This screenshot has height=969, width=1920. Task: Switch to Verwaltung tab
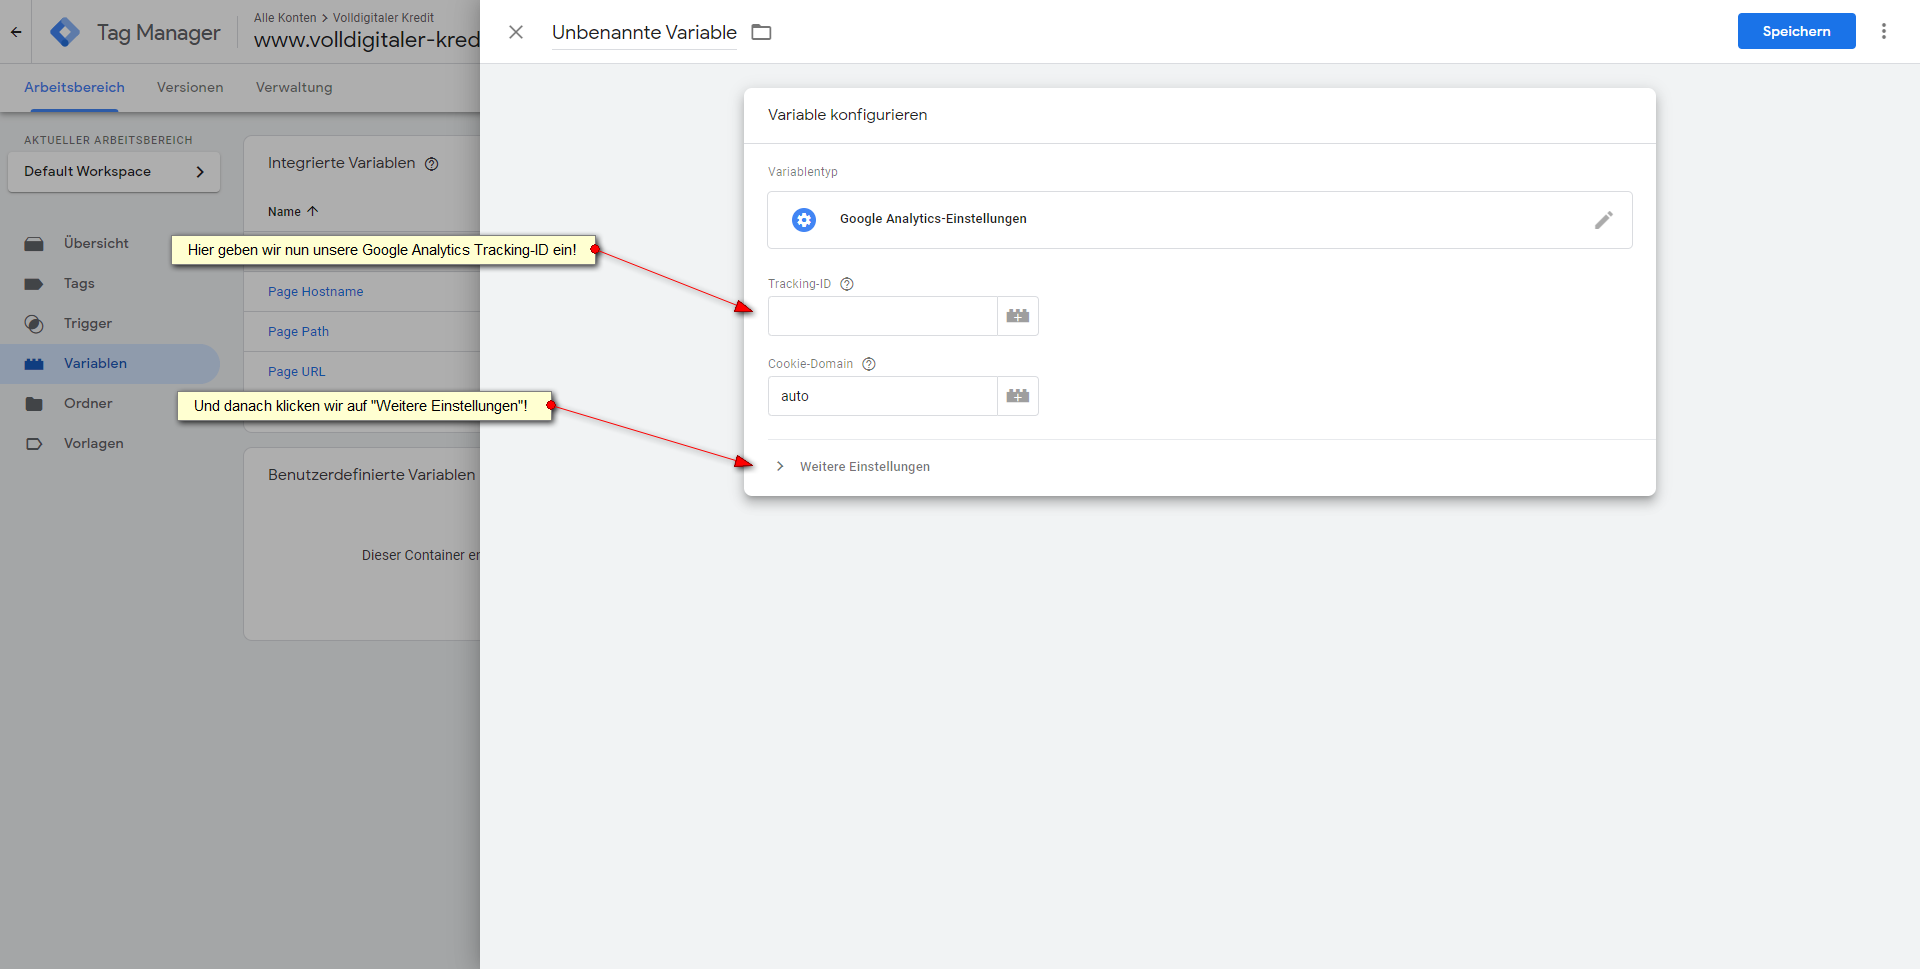(294, 88)
